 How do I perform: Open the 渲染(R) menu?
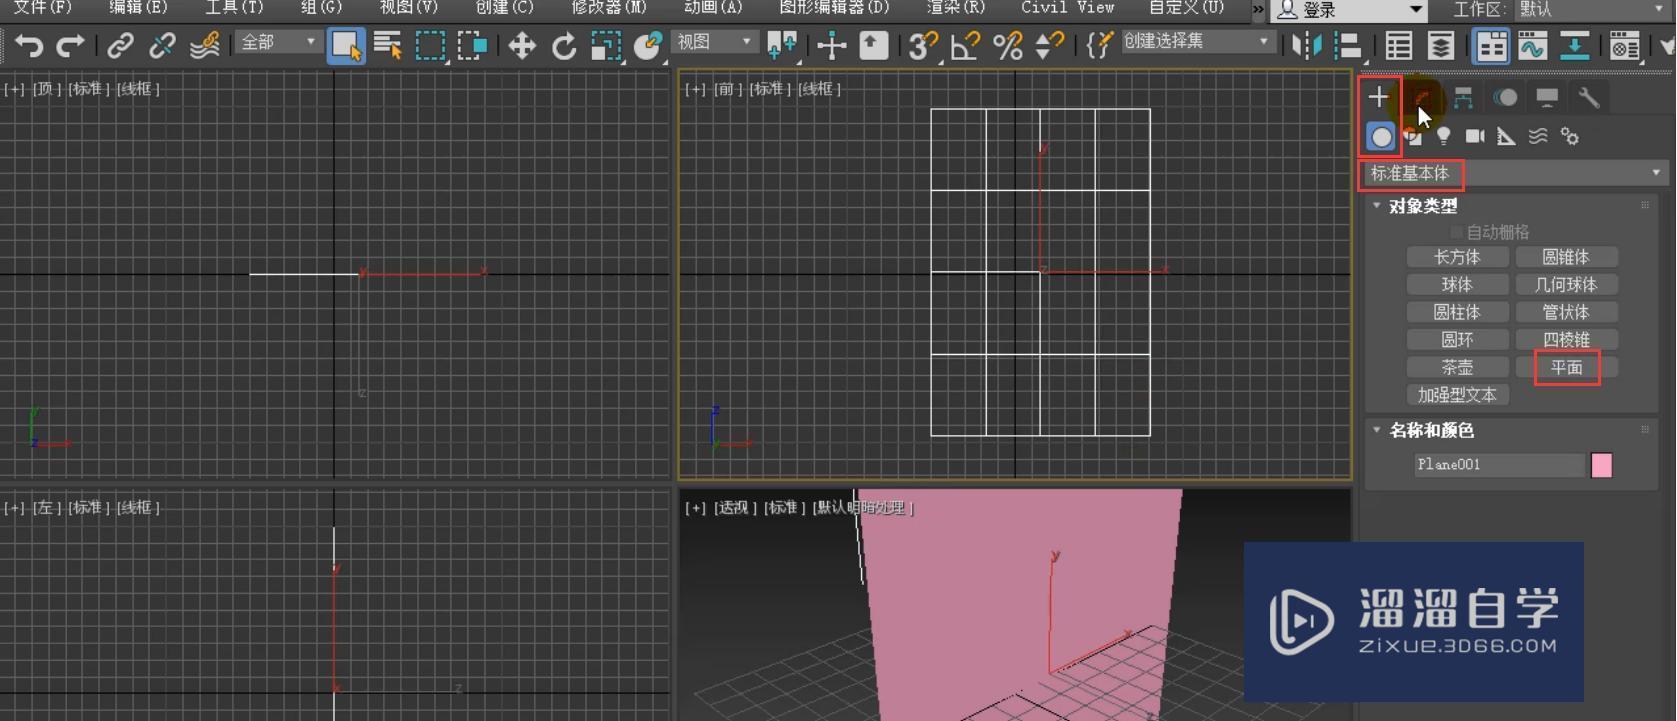[x=955, y=7]
